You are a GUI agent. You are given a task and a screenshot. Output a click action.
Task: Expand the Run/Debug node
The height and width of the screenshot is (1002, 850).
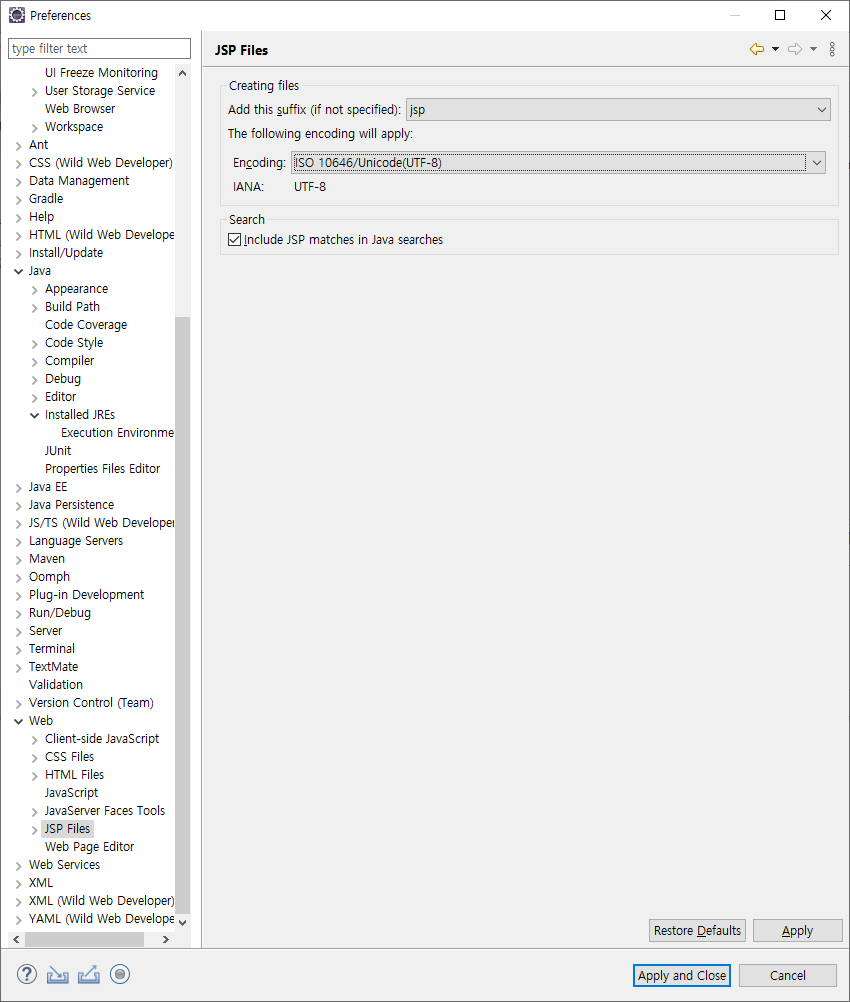[19, 613]
